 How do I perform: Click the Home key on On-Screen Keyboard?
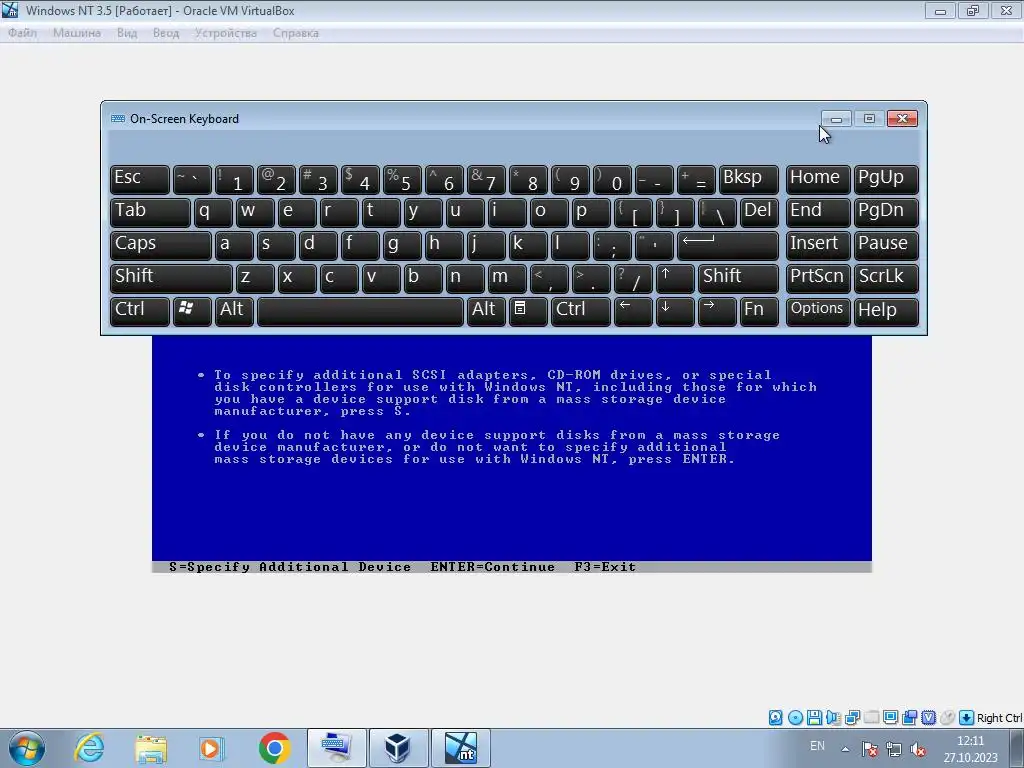[x=818, y=179]
